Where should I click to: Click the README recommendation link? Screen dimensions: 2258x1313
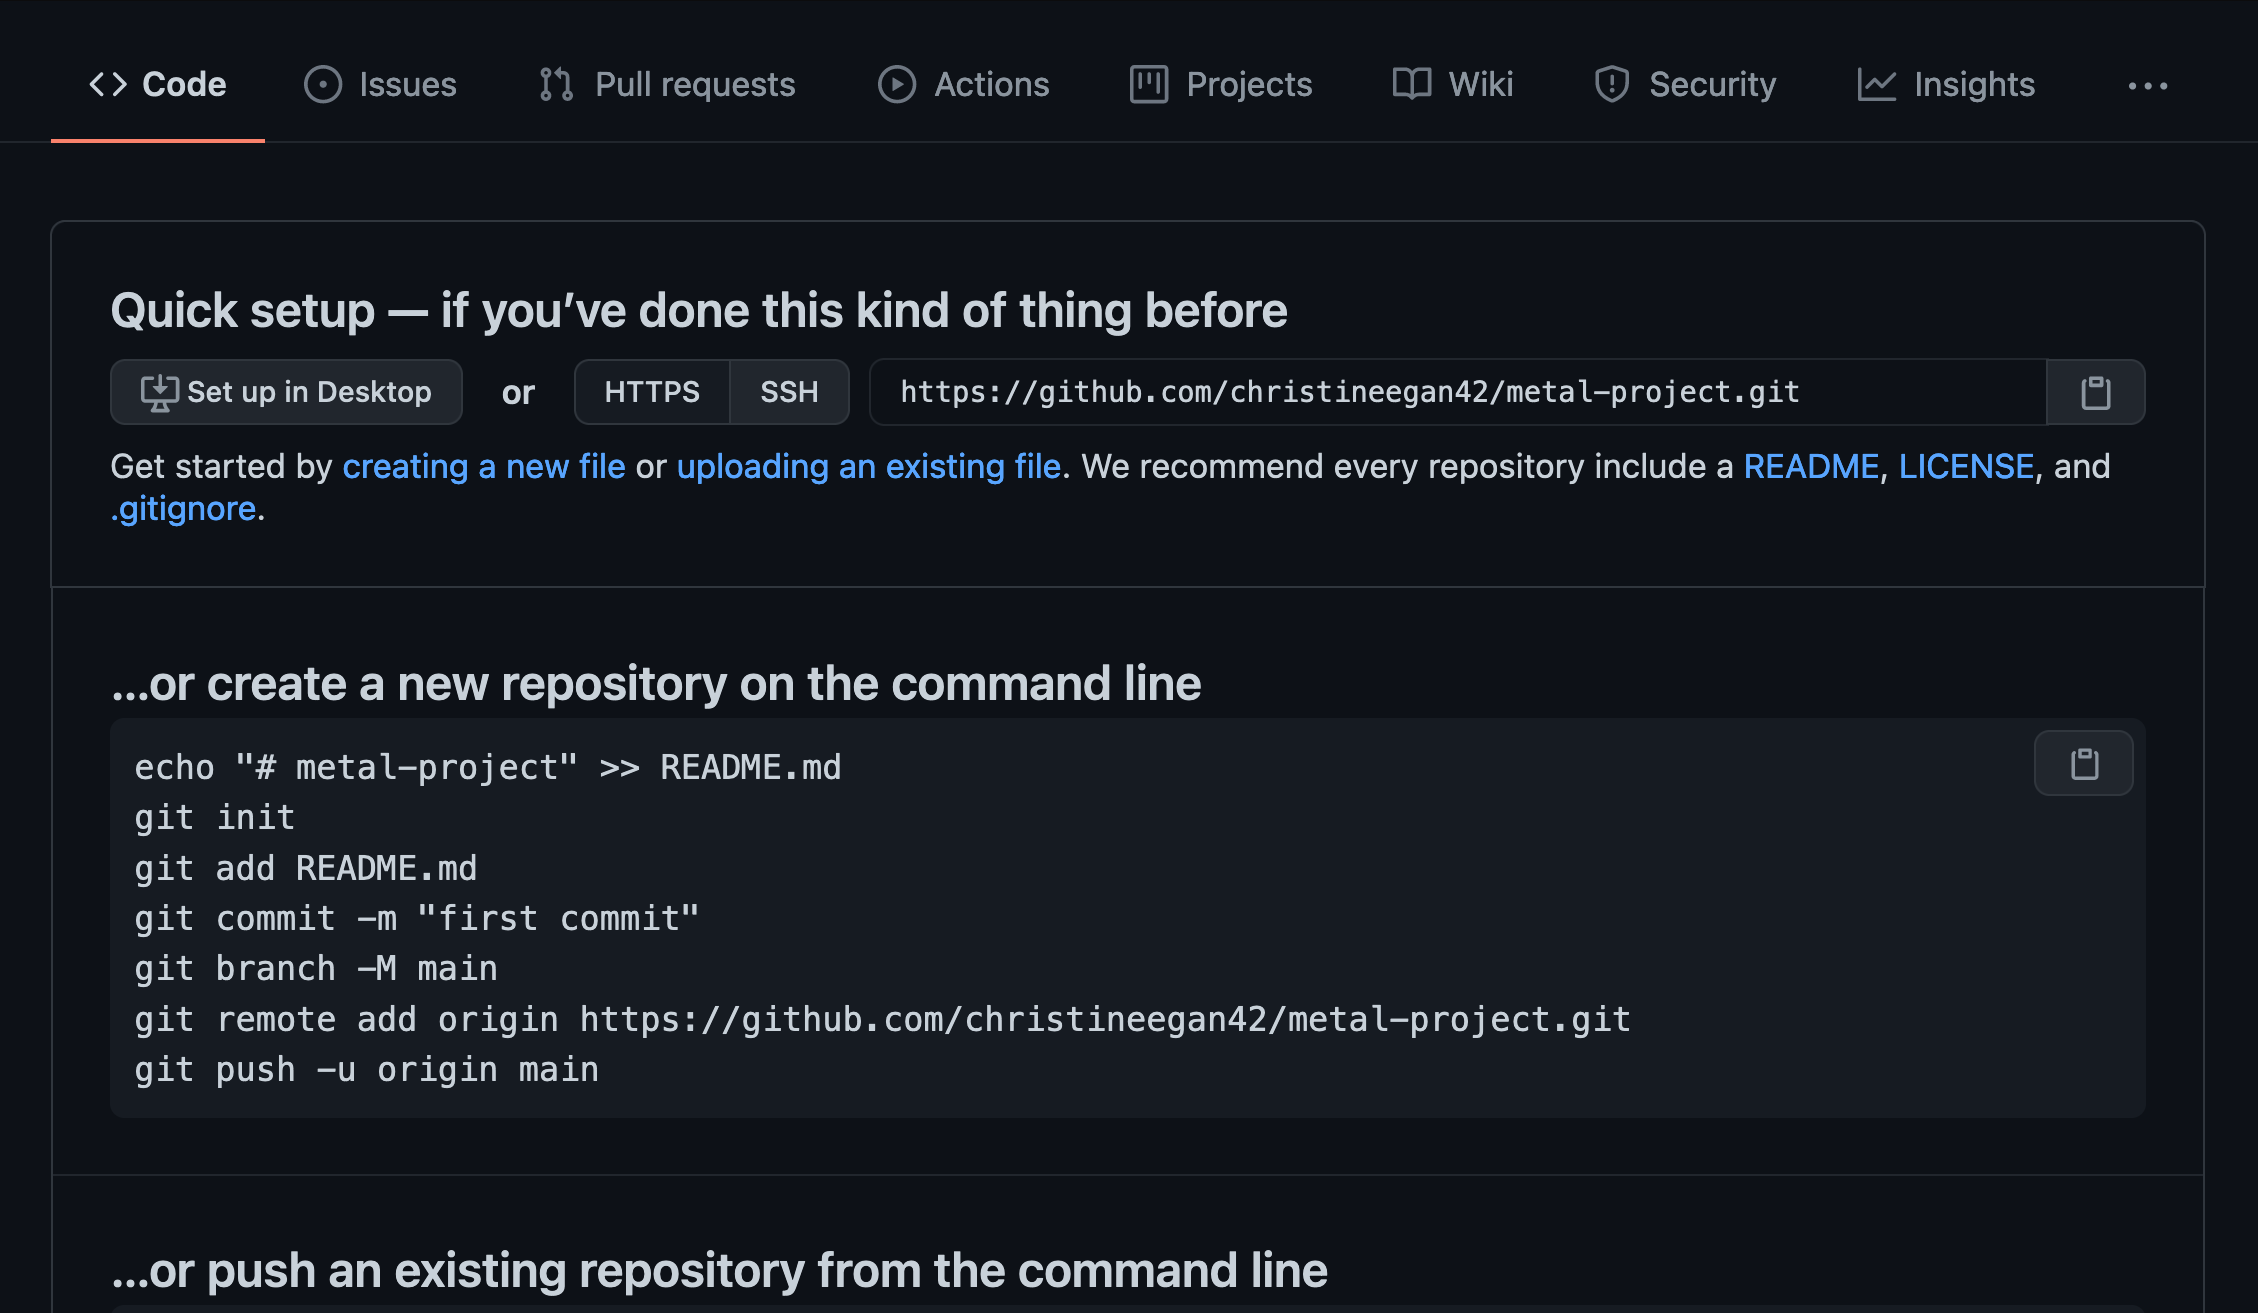coord(1810,467)
